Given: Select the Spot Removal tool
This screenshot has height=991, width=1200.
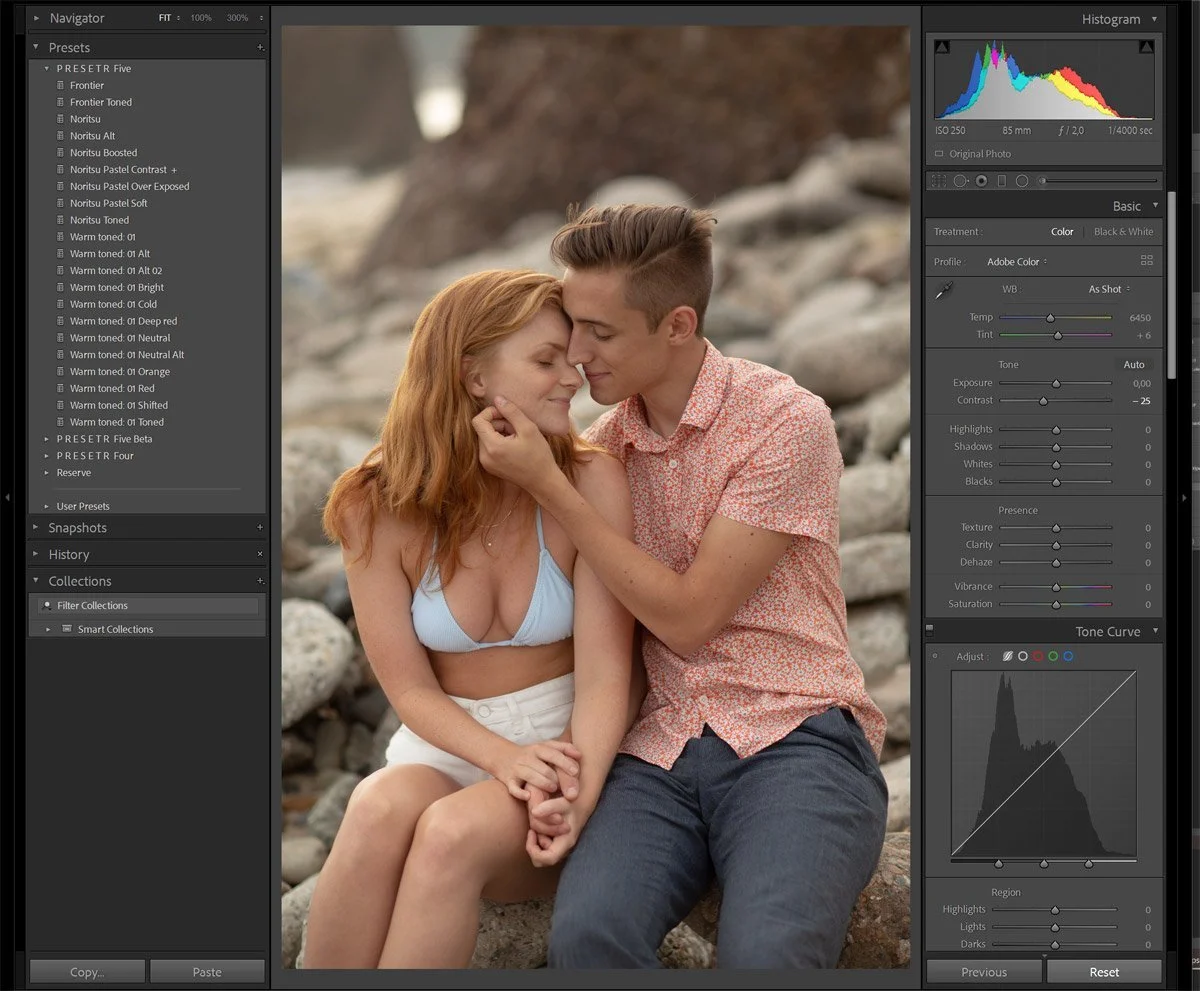Looking at the screenshot, I should [x=960, y=181].
